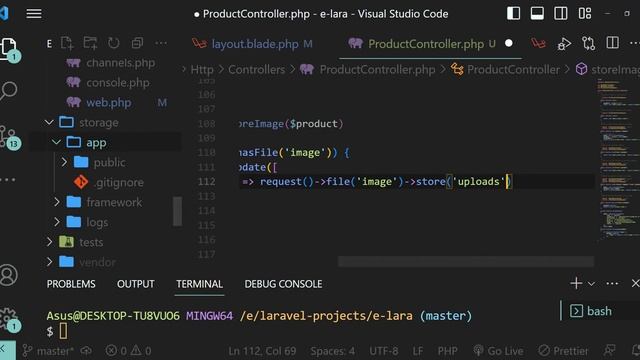Viewport: 640px width, 360px height.
Task: Open Explorer more actions ellipsis
Action: 161,43
